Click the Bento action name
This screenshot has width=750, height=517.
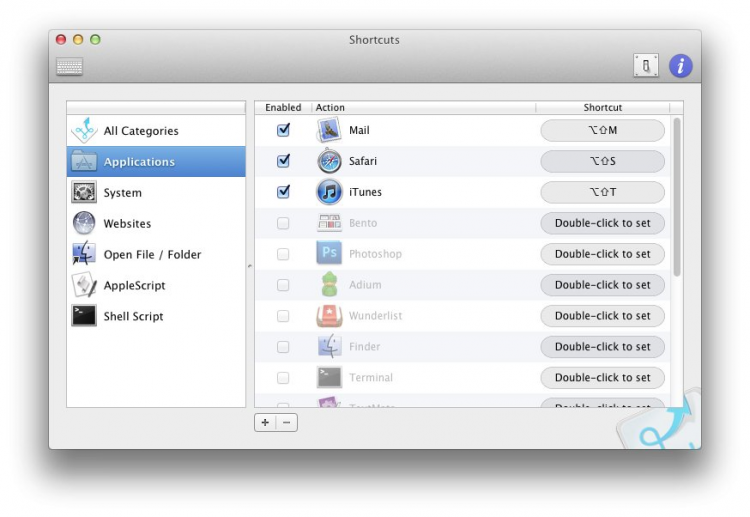coord(363,223)
